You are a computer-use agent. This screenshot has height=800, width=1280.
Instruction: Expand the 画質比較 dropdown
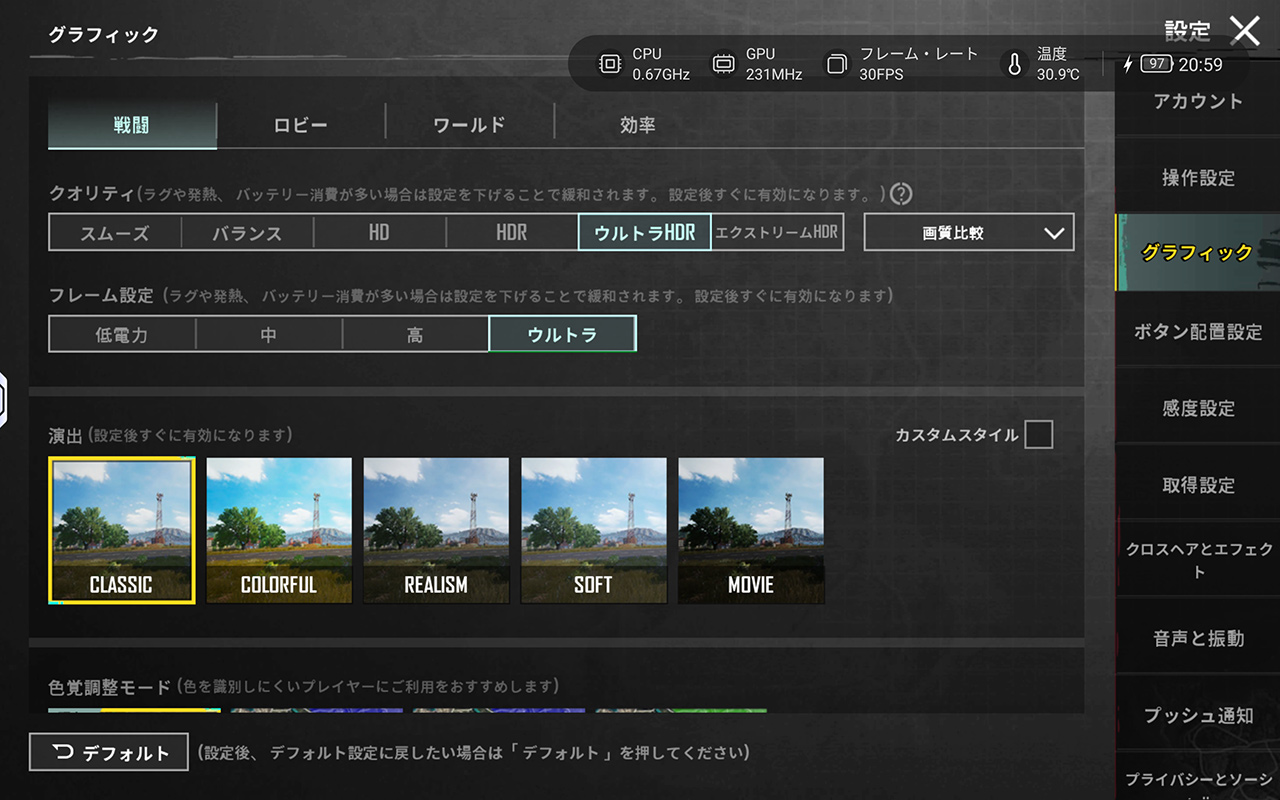pyautogui.click(x=968, y=232)
